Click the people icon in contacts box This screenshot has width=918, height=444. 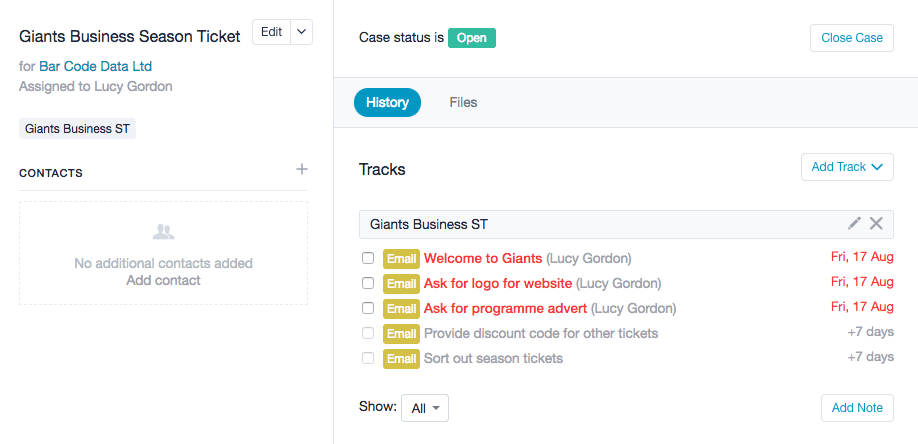tap(163, 233)
